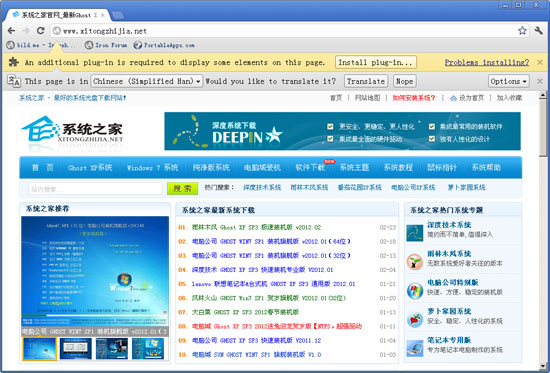Open the 系统主题 menu item
This screenshot has height=373, width=550.
pos(354,167)
